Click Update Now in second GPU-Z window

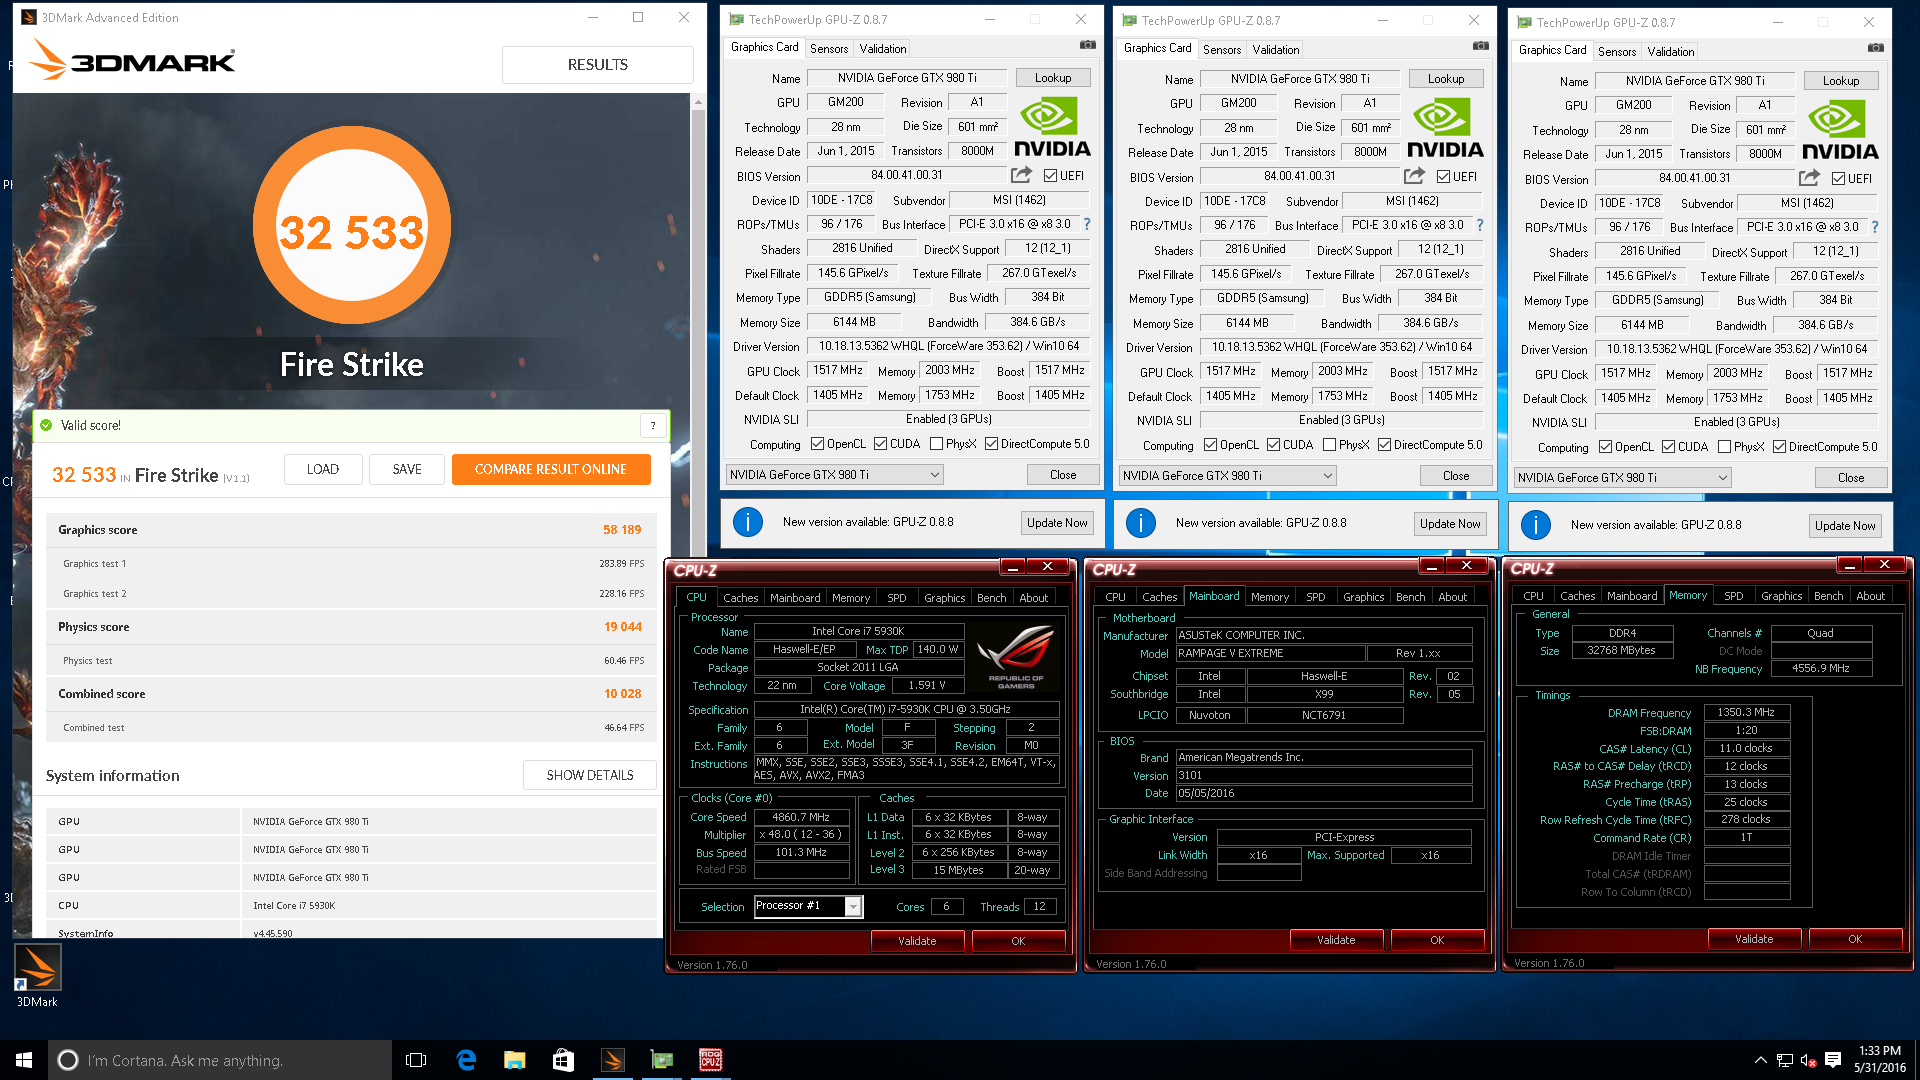click(1450, 523)
